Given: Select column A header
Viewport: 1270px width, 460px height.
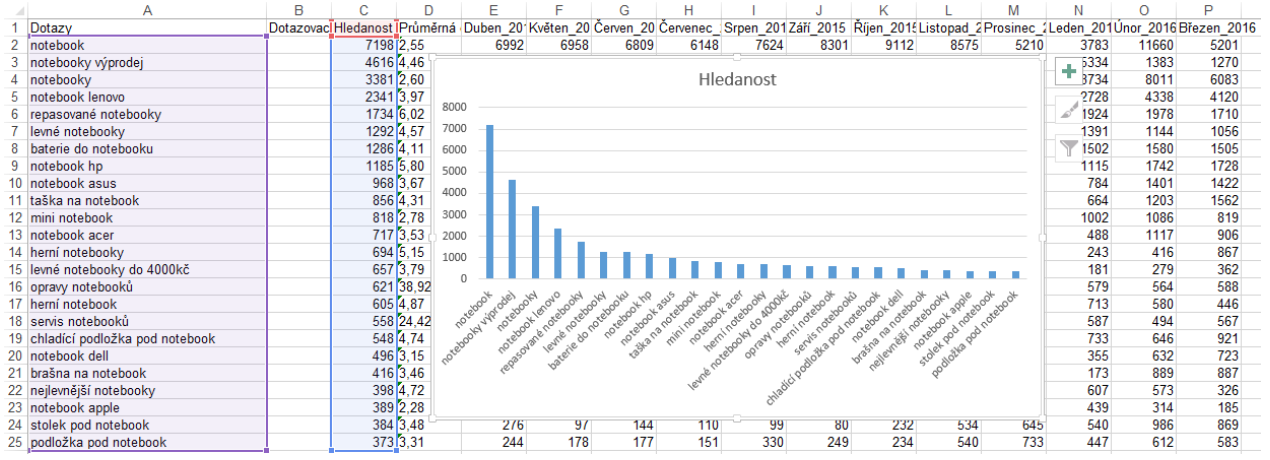Looking at the screenshot, I should click(x=147, y=9).
